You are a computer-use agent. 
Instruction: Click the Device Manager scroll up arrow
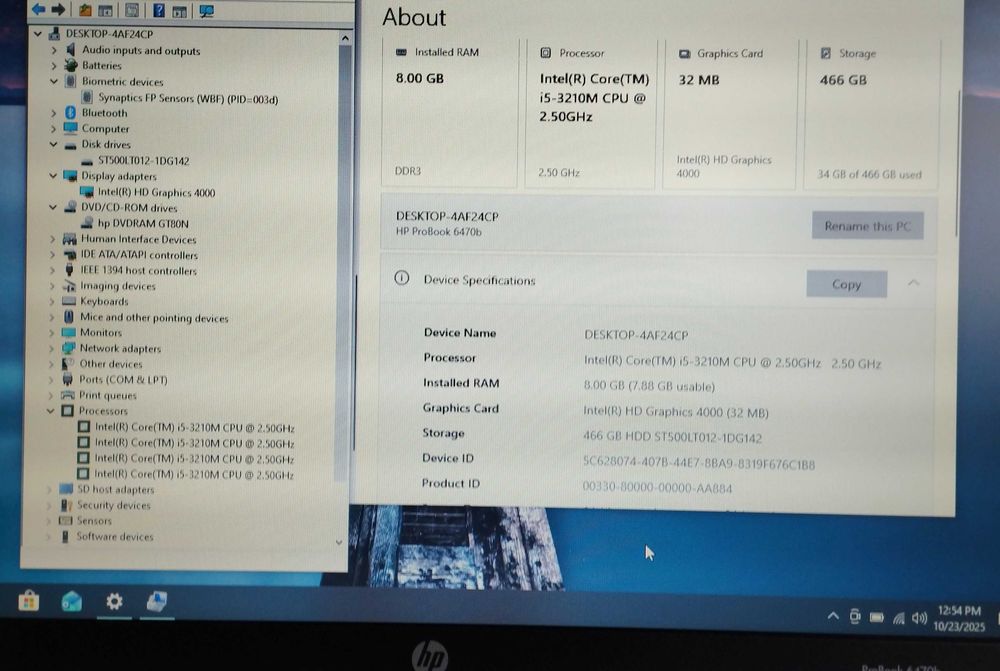[345, 38]
